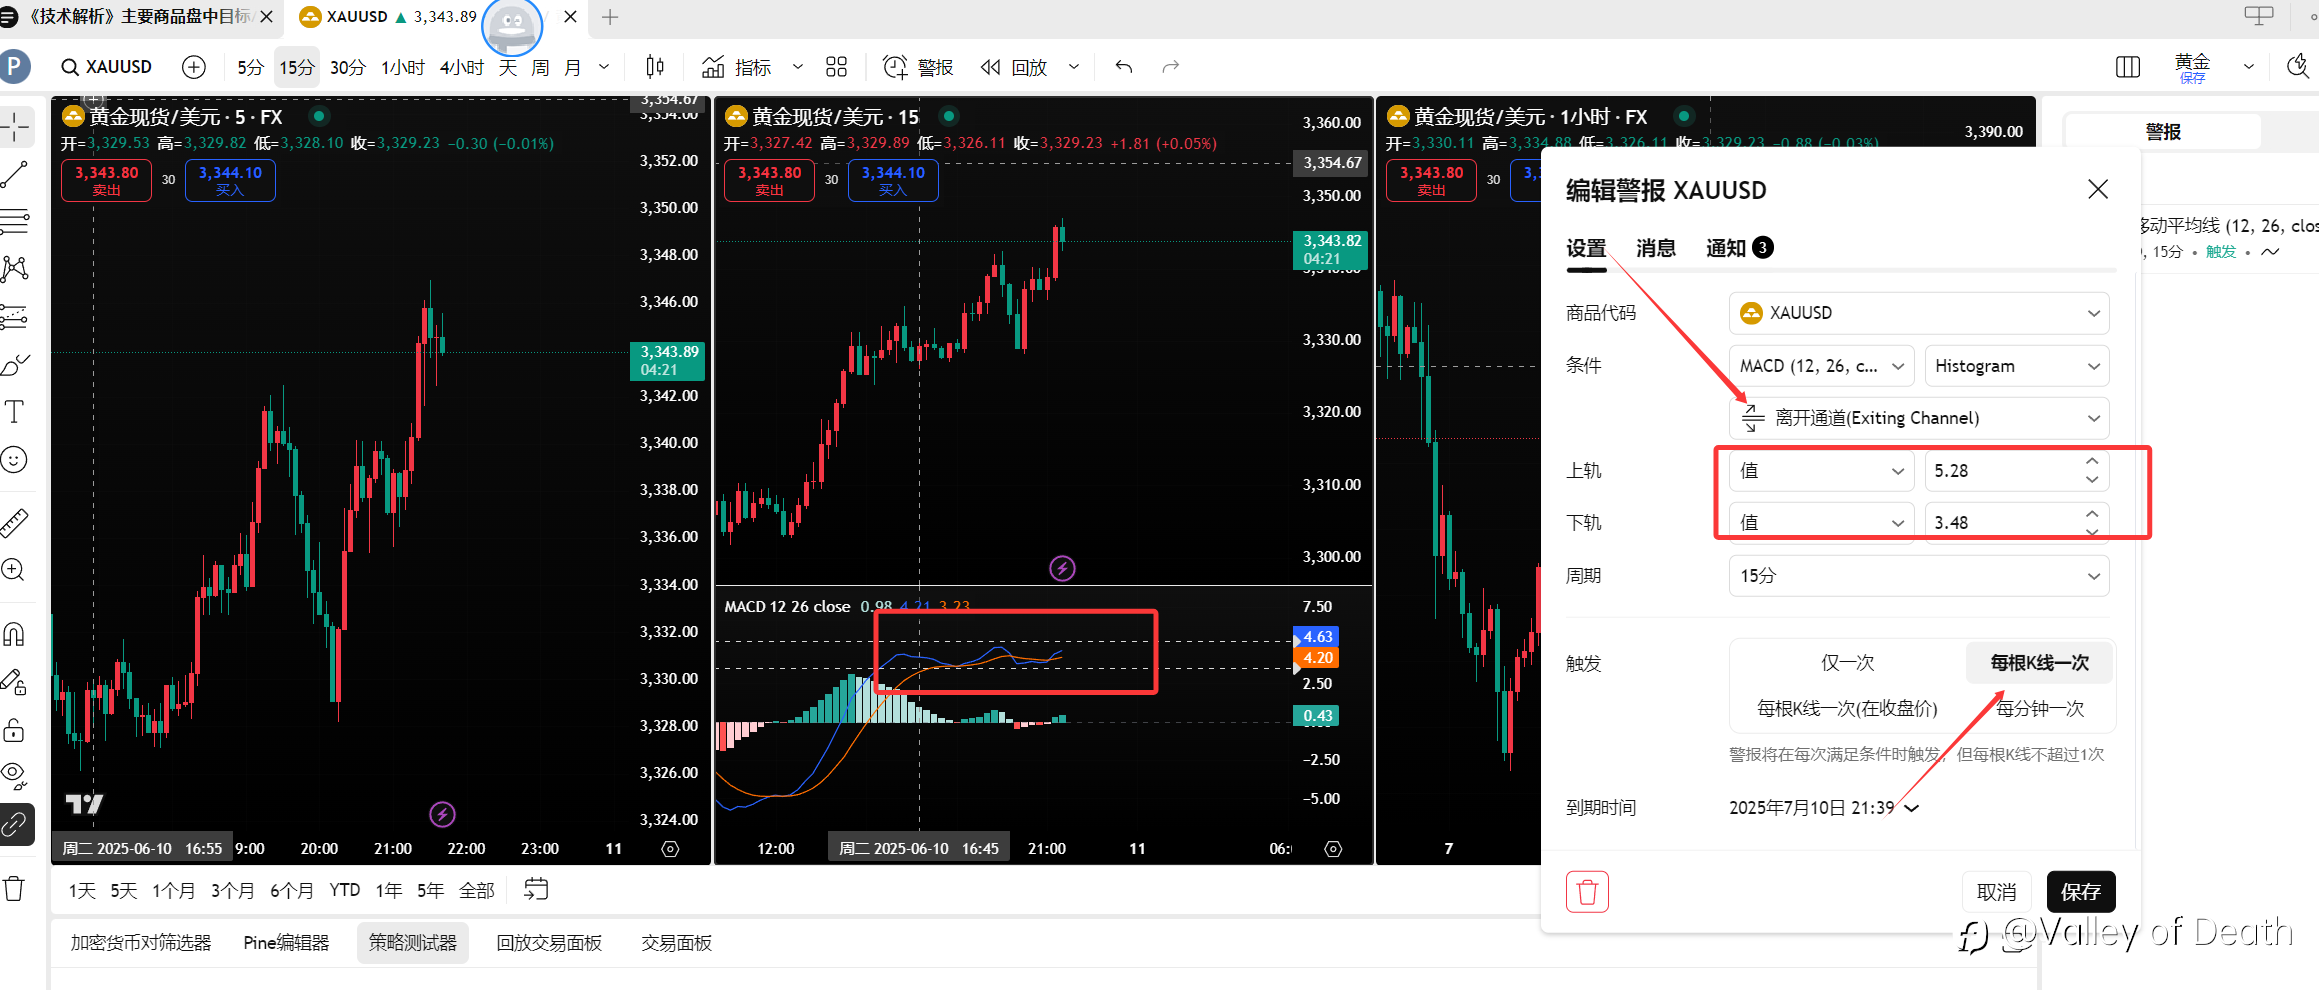
Task: Select the brush drawing tool
Action: pyautogui.click(x=15, y=365)
